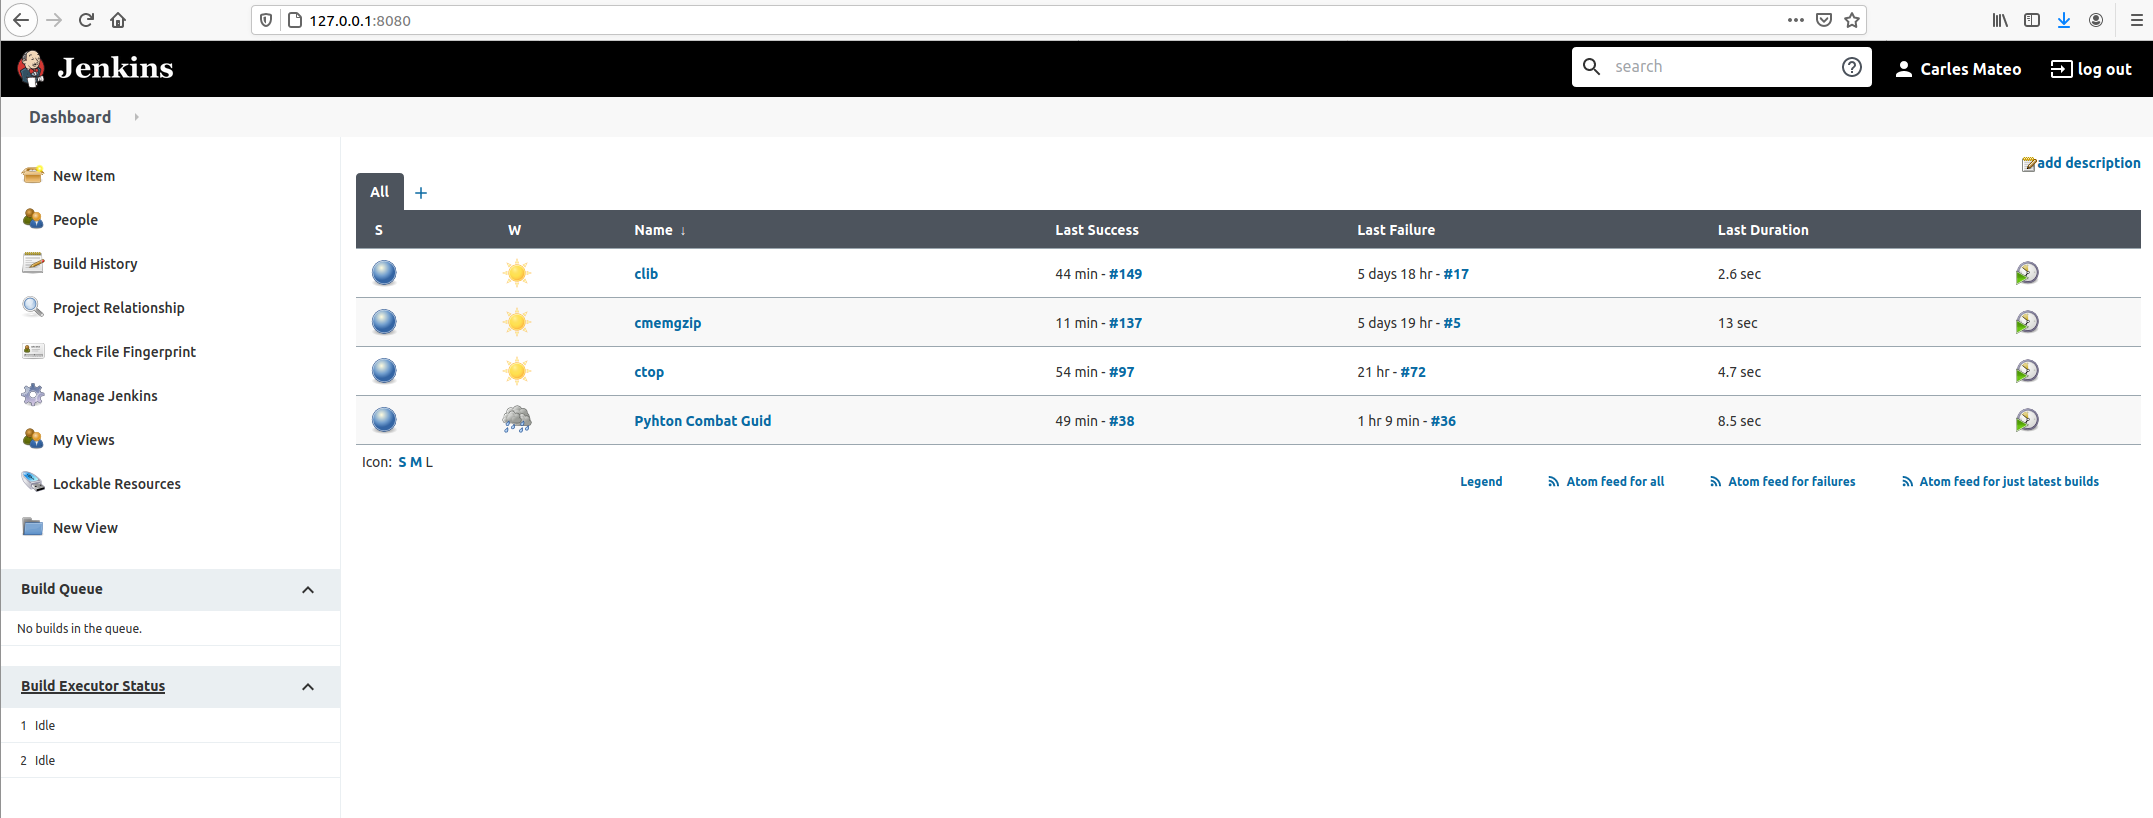
Task: Click the blue status ball for ctop
Action: 384,371
